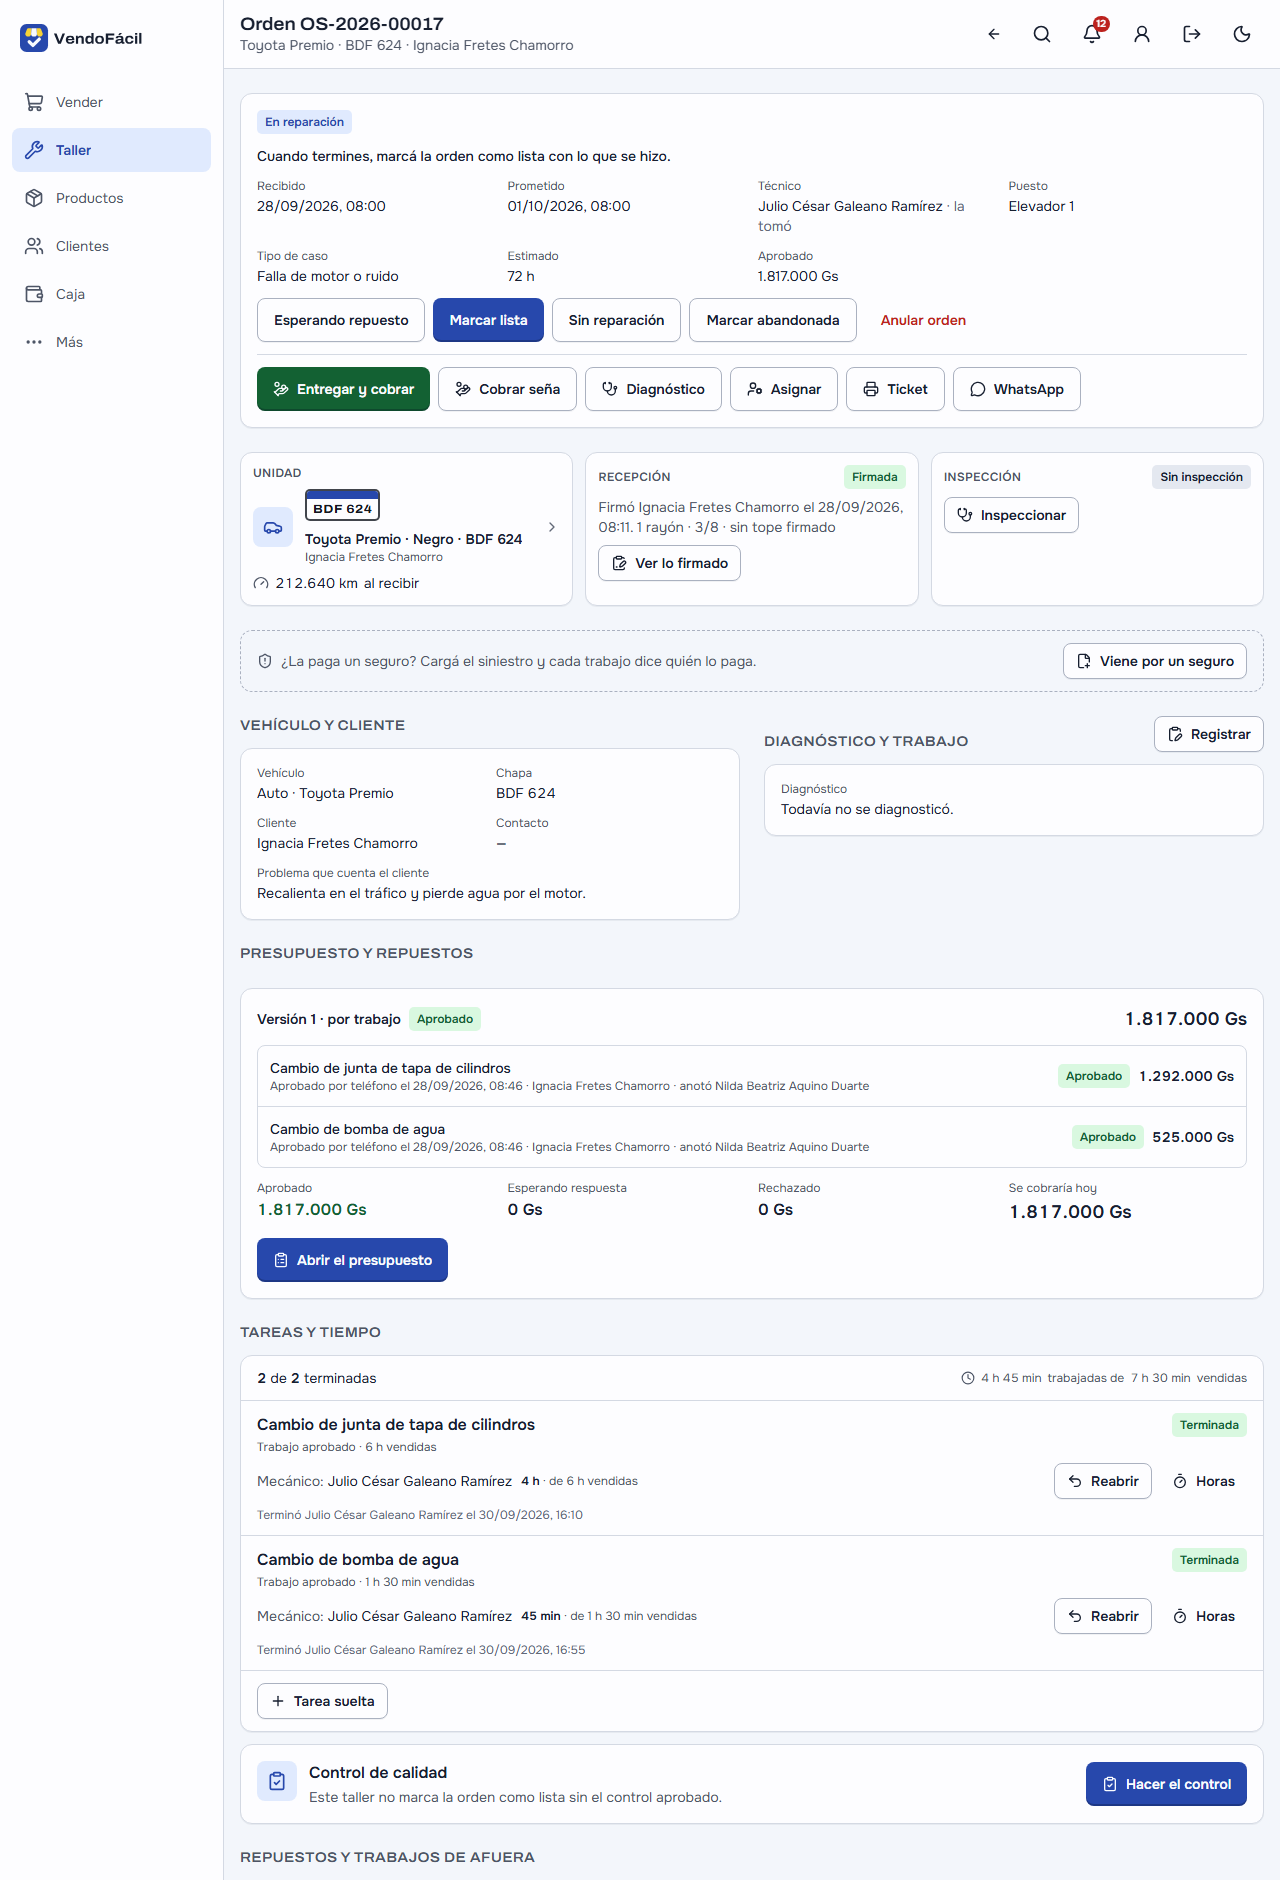This screenshot has width=1280, height=1880.
Task: Add a Tarea suelta
Action: coord(322,1701)
